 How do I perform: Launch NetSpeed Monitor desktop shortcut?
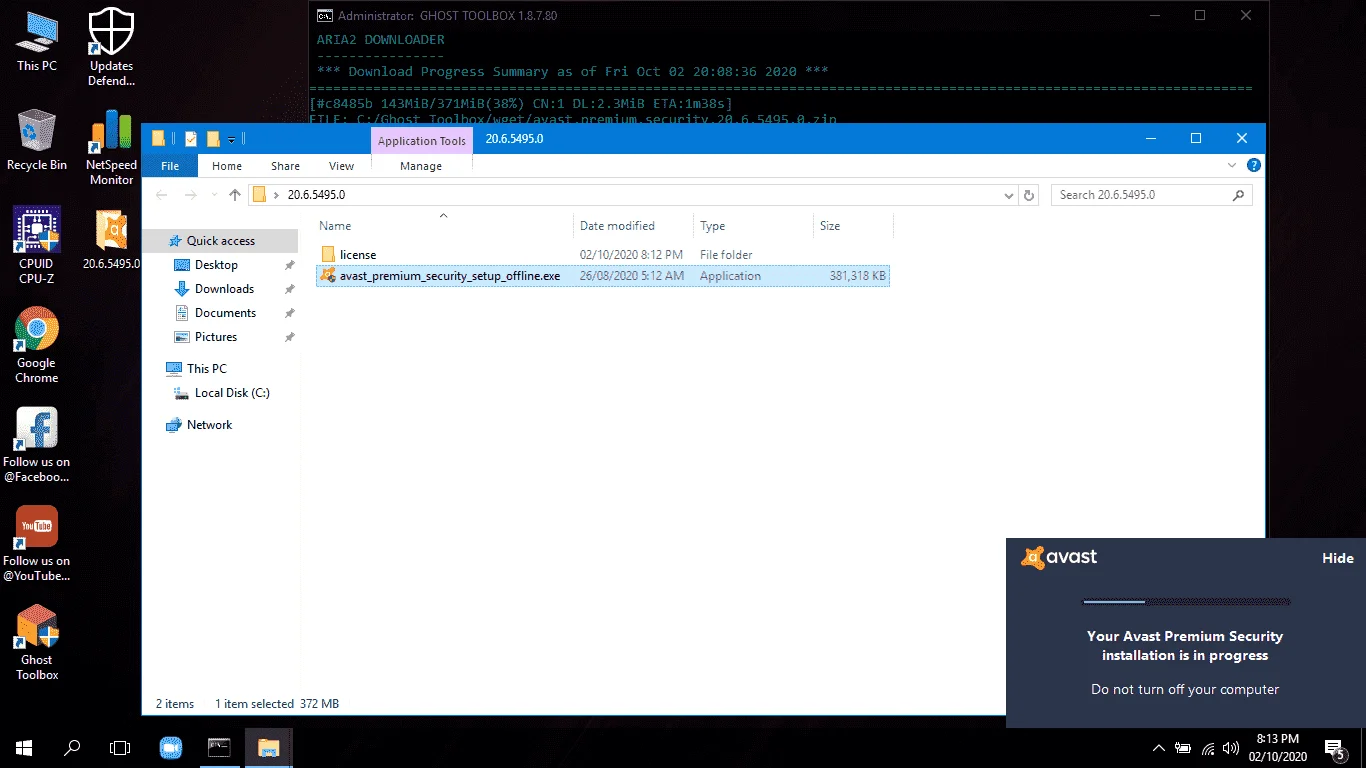[x=111, y=147]
